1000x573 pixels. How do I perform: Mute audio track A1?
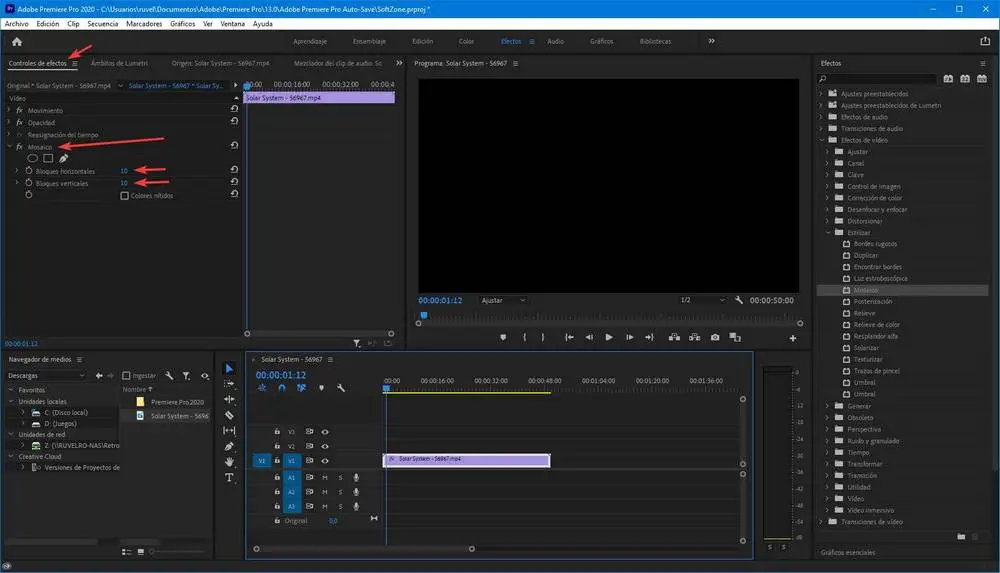tap(325, 478)
